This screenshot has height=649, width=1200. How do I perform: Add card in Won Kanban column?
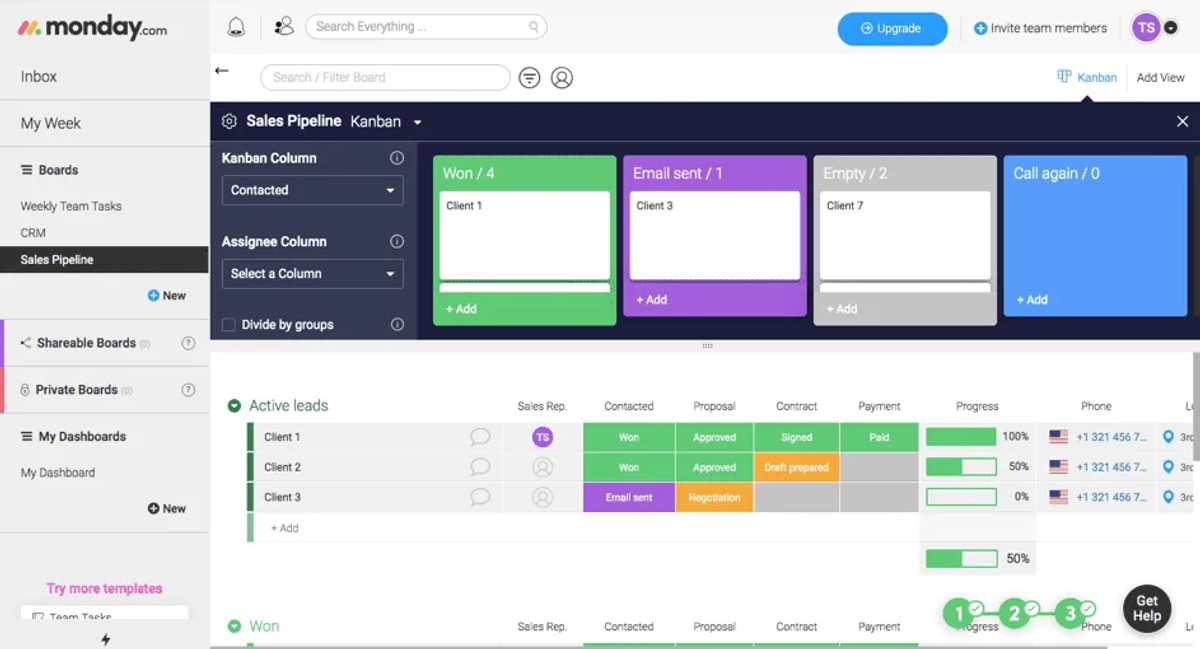[x=461, y=309]
